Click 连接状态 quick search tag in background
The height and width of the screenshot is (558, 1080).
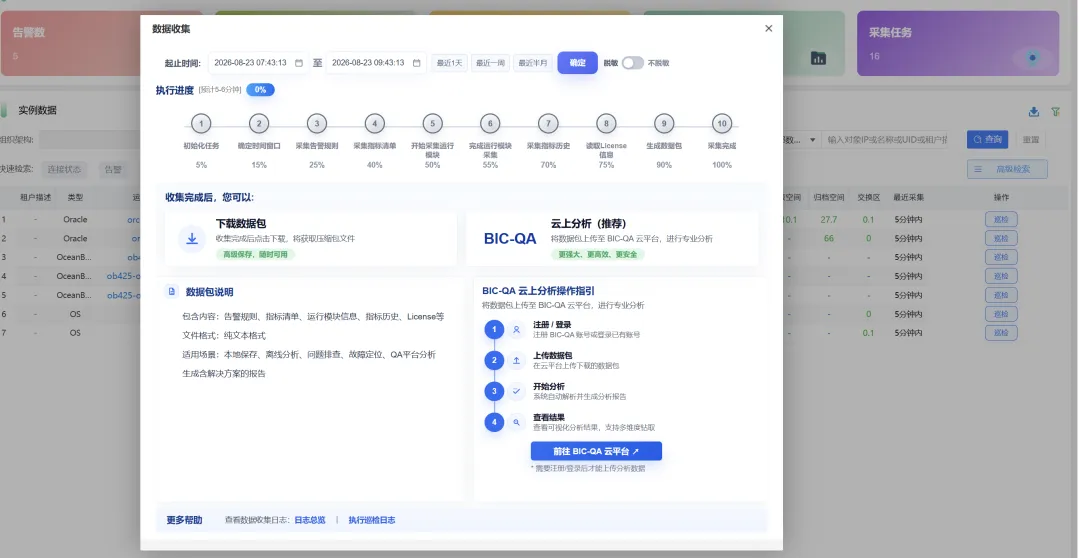tap(64, 169)
